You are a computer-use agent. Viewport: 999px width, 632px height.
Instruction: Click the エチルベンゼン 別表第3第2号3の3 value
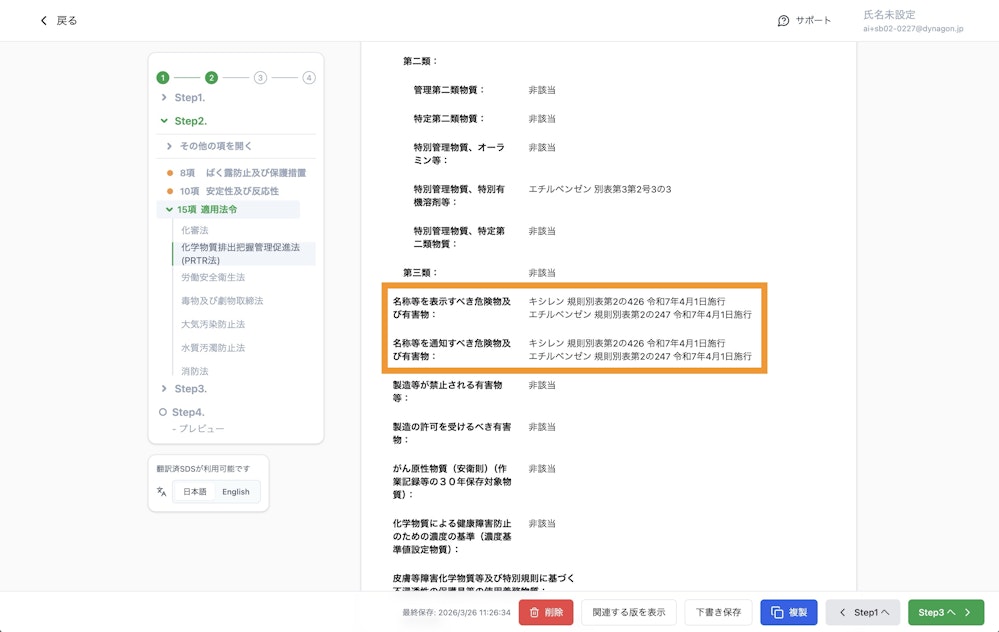coord(600,189)
